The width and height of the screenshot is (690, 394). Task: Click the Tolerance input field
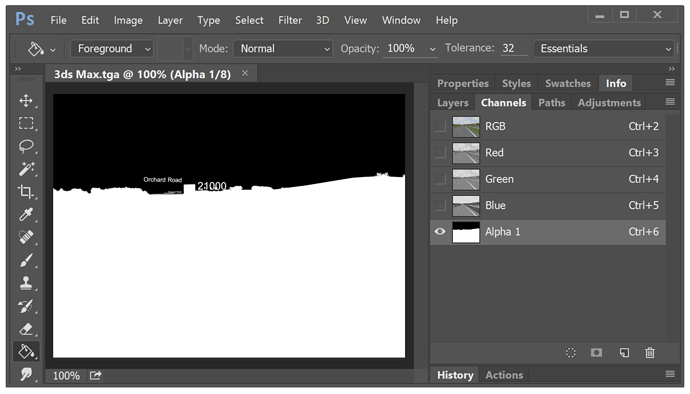(514, 48)
